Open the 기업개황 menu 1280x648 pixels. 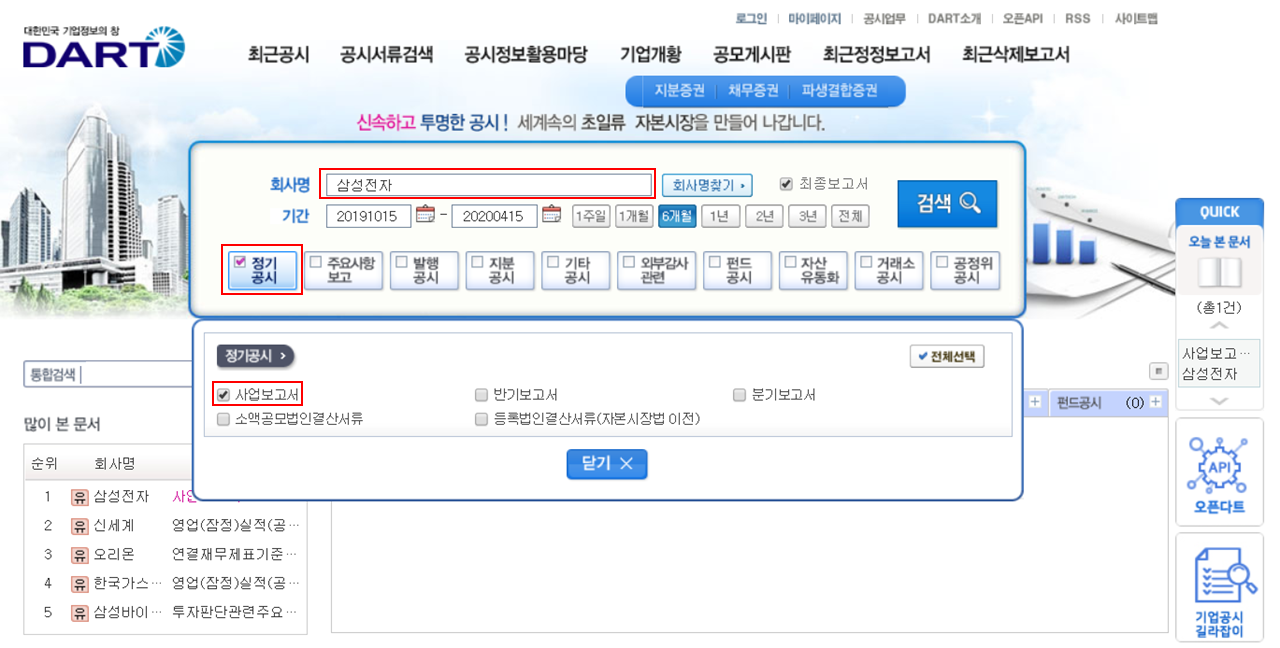(651, 55)
